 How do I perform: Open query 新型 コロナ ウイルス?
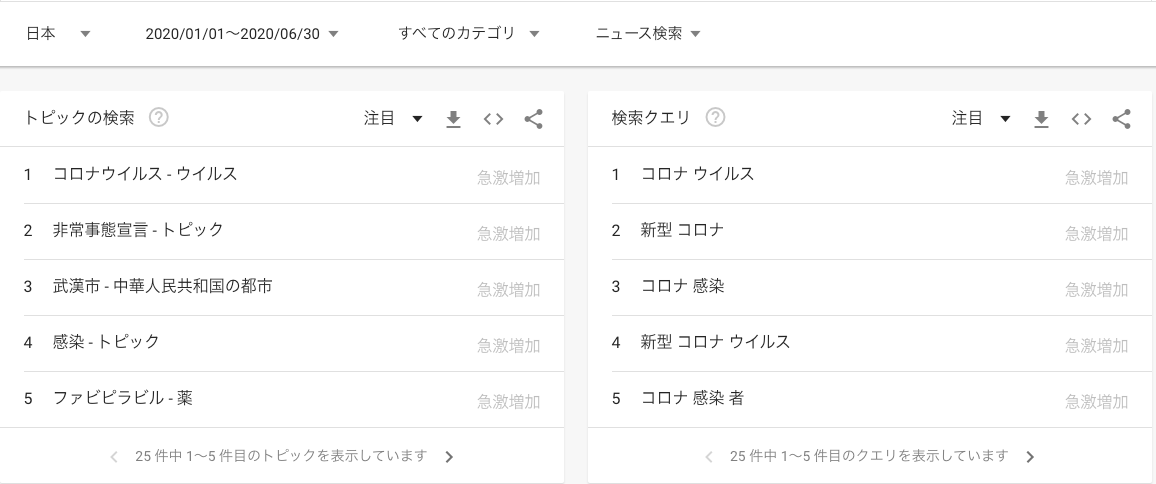tap(871, 343)
